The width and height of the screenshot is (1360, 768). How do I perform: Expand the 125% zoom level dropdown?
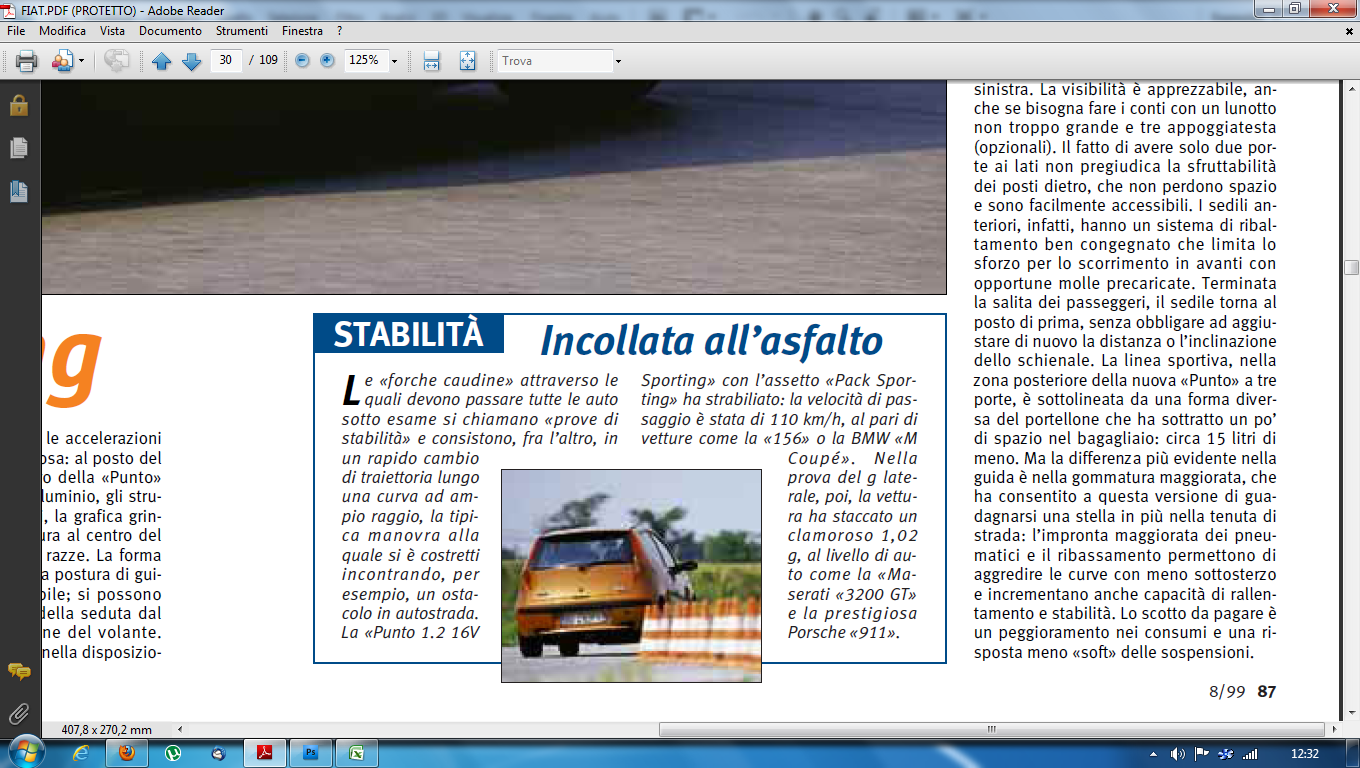pyautogui.click(x=394, y=61)
